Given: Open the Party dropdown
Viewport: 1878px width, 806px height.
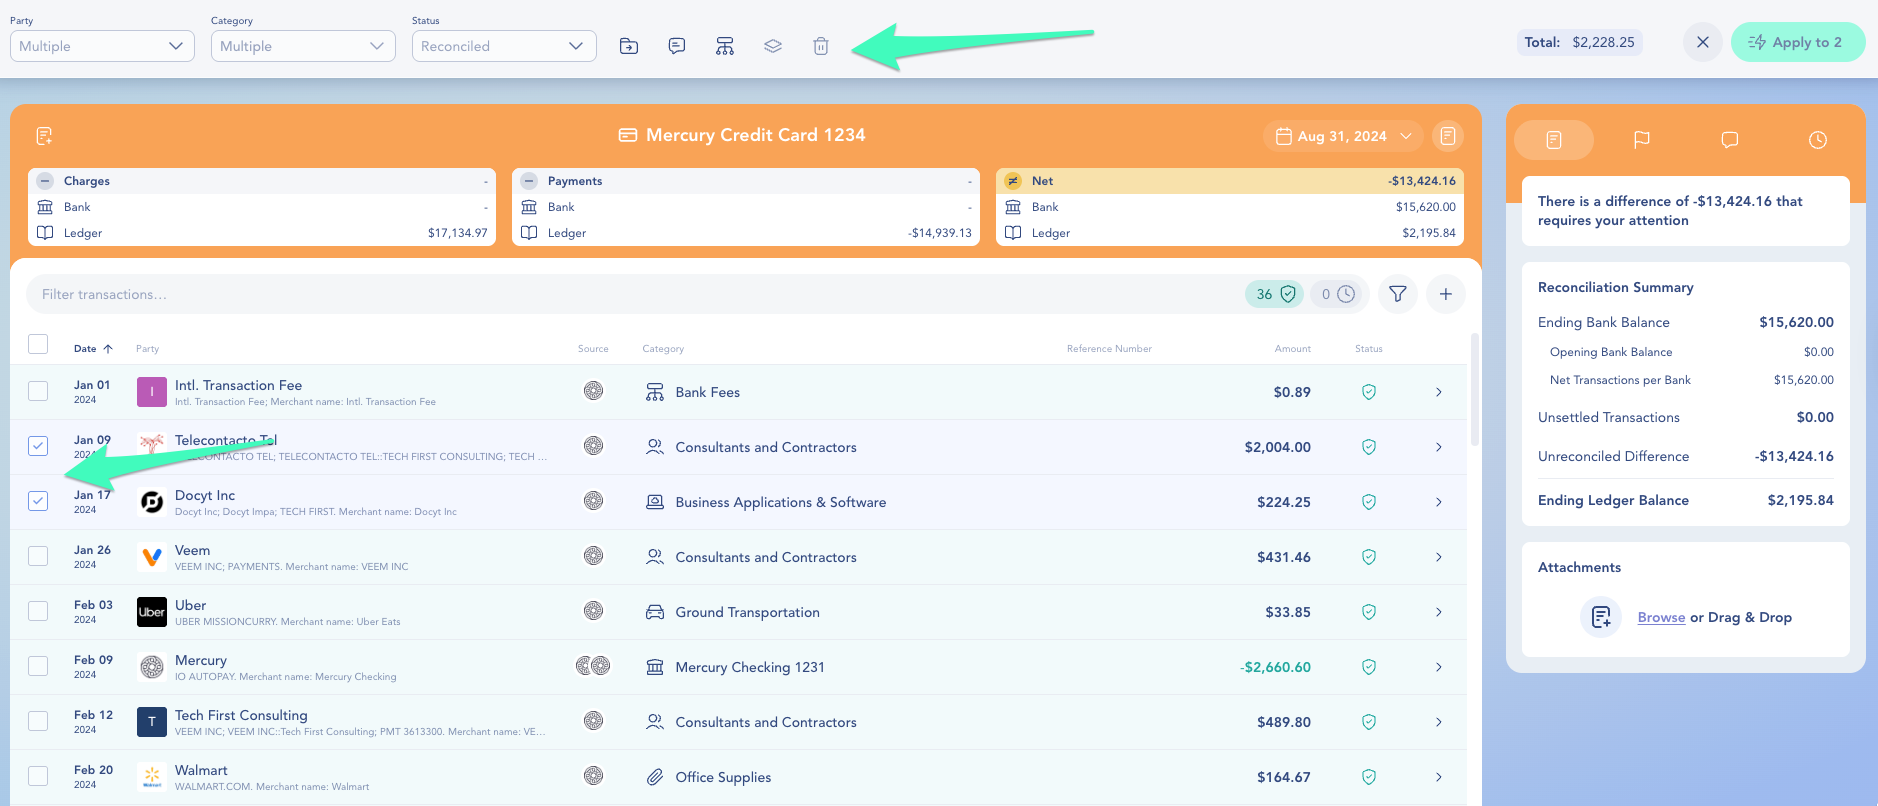Looking at the screenshot, I should [102, 46].
